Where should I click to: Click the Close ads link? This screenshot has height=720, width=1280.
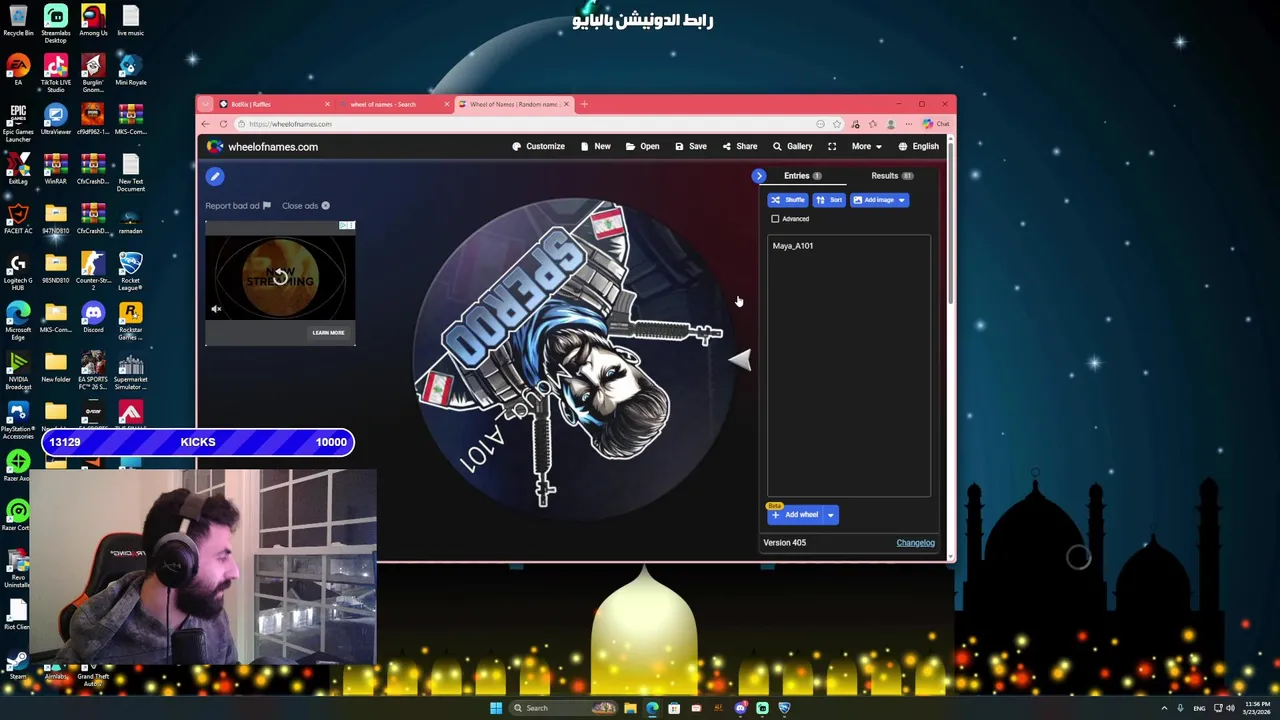306,206
